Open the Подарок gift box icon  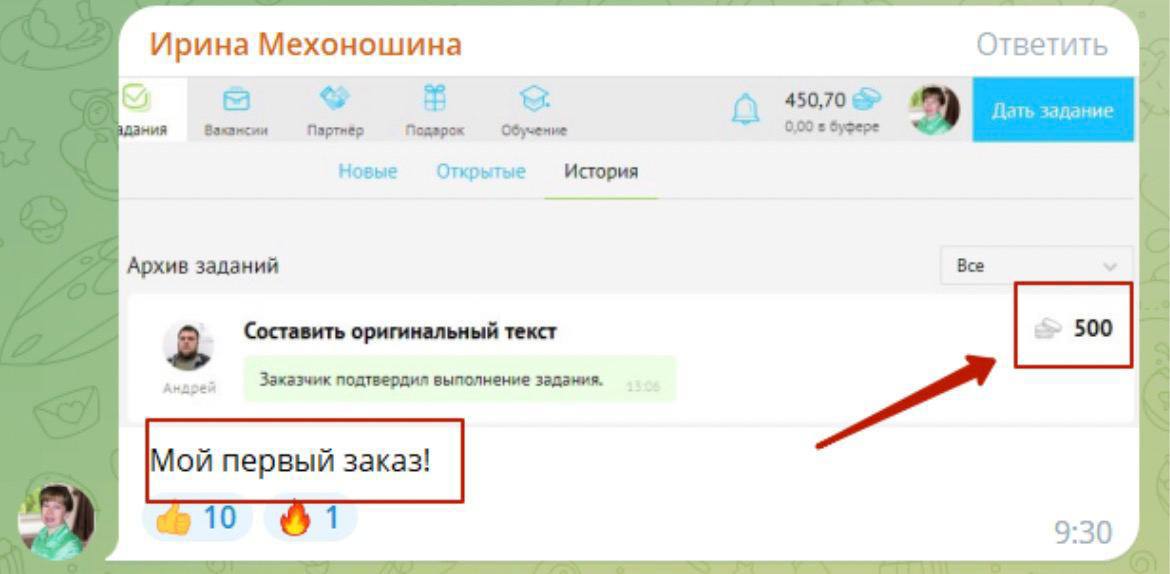(434, 98)
